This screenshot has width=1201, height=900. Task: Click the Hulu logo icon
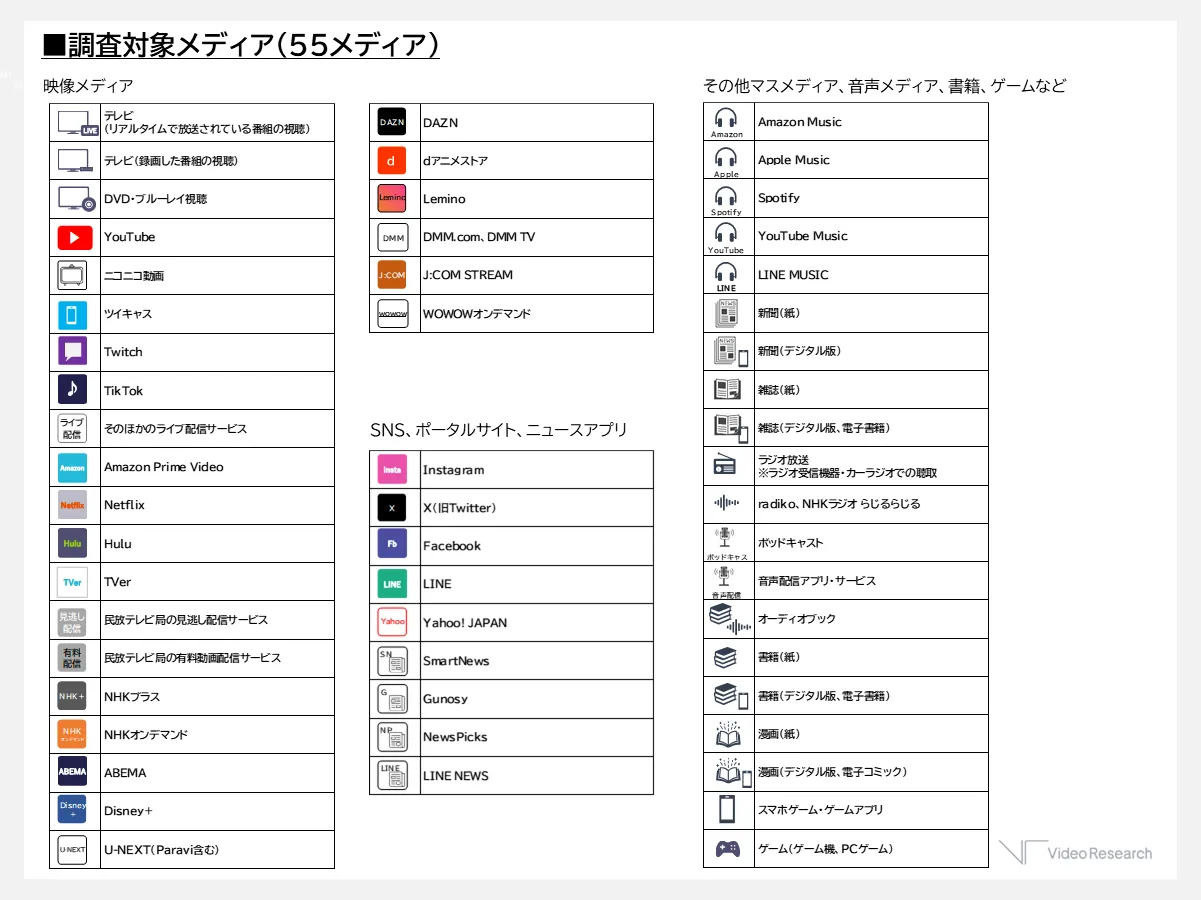pos(73,543)
